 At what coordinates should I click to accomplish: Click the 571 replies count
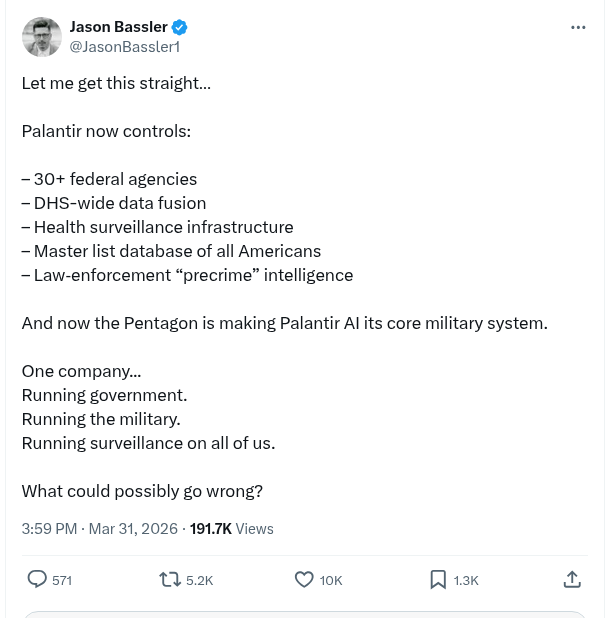pos(62,580)
